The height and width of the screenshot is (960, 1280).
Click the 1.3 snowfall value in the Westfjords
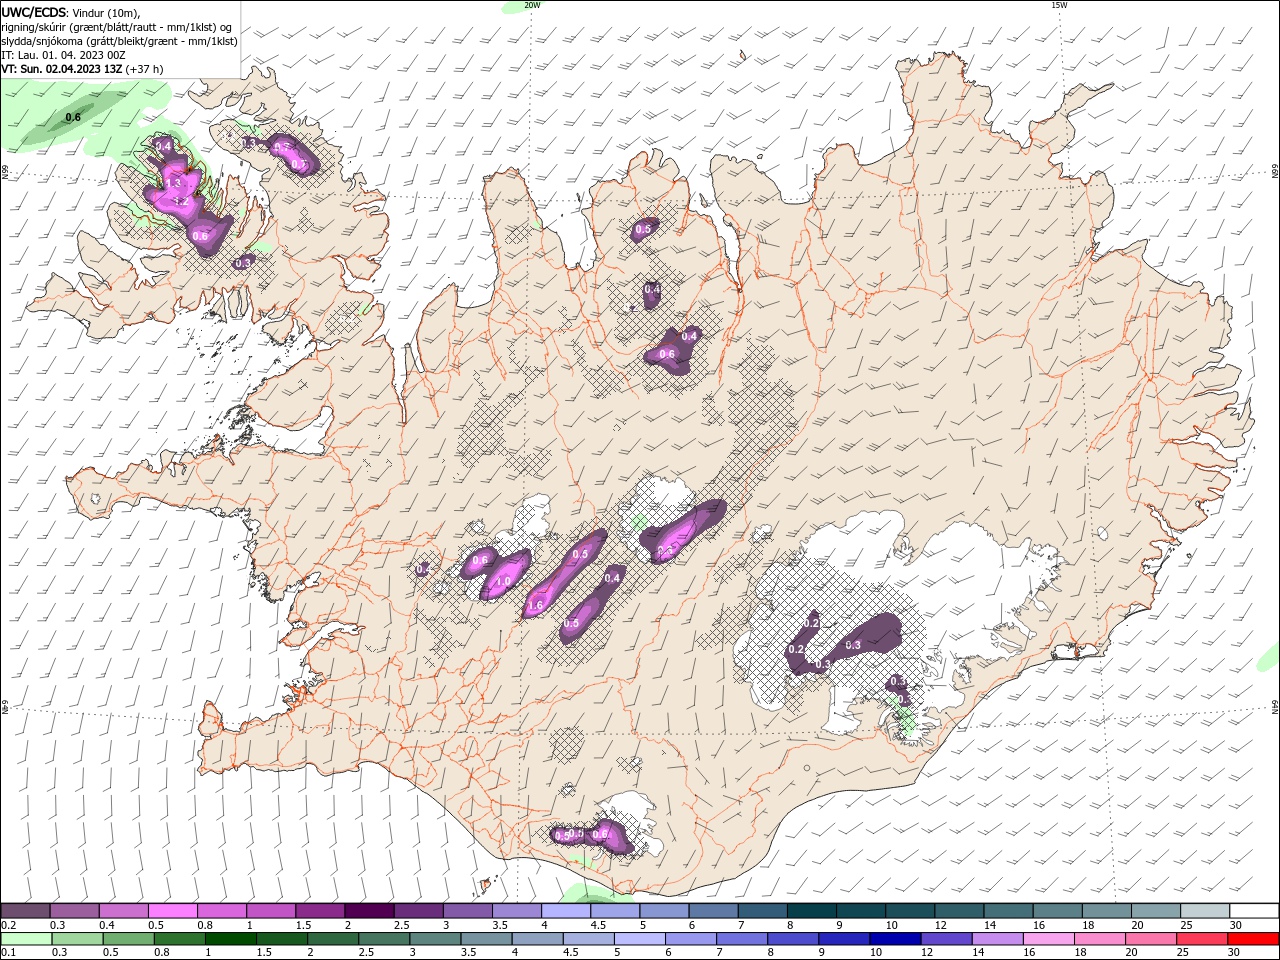173,183
